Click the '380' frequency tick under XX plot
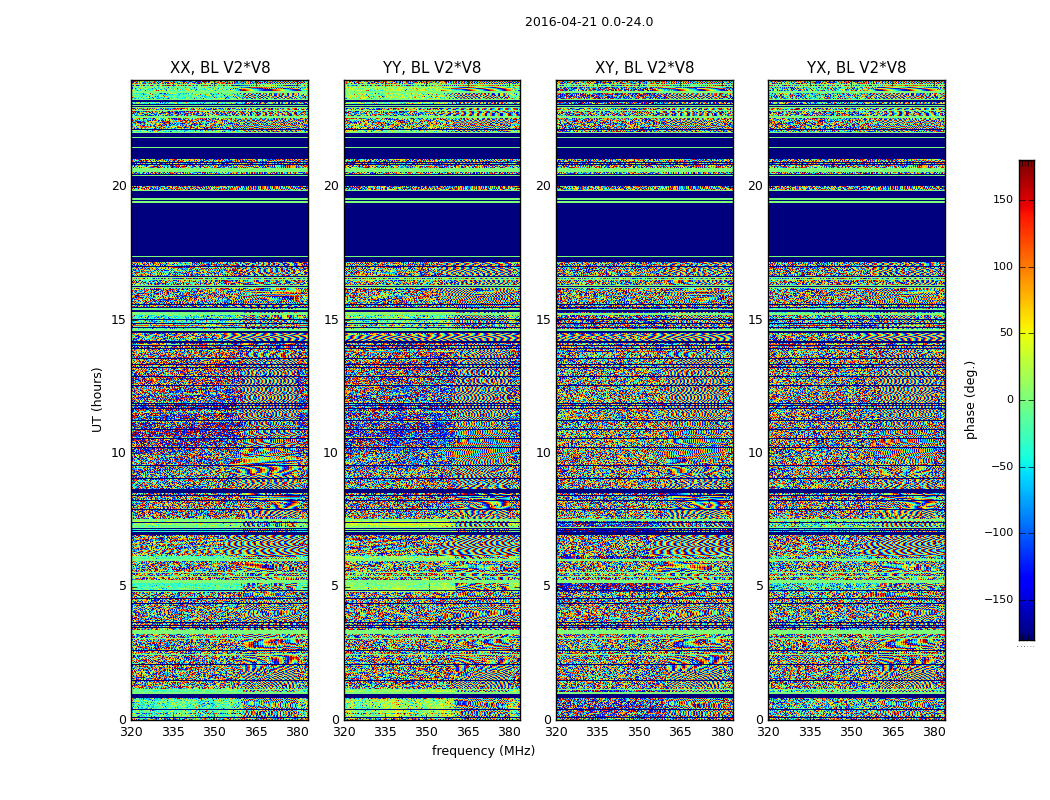 (x=297, y=732)
